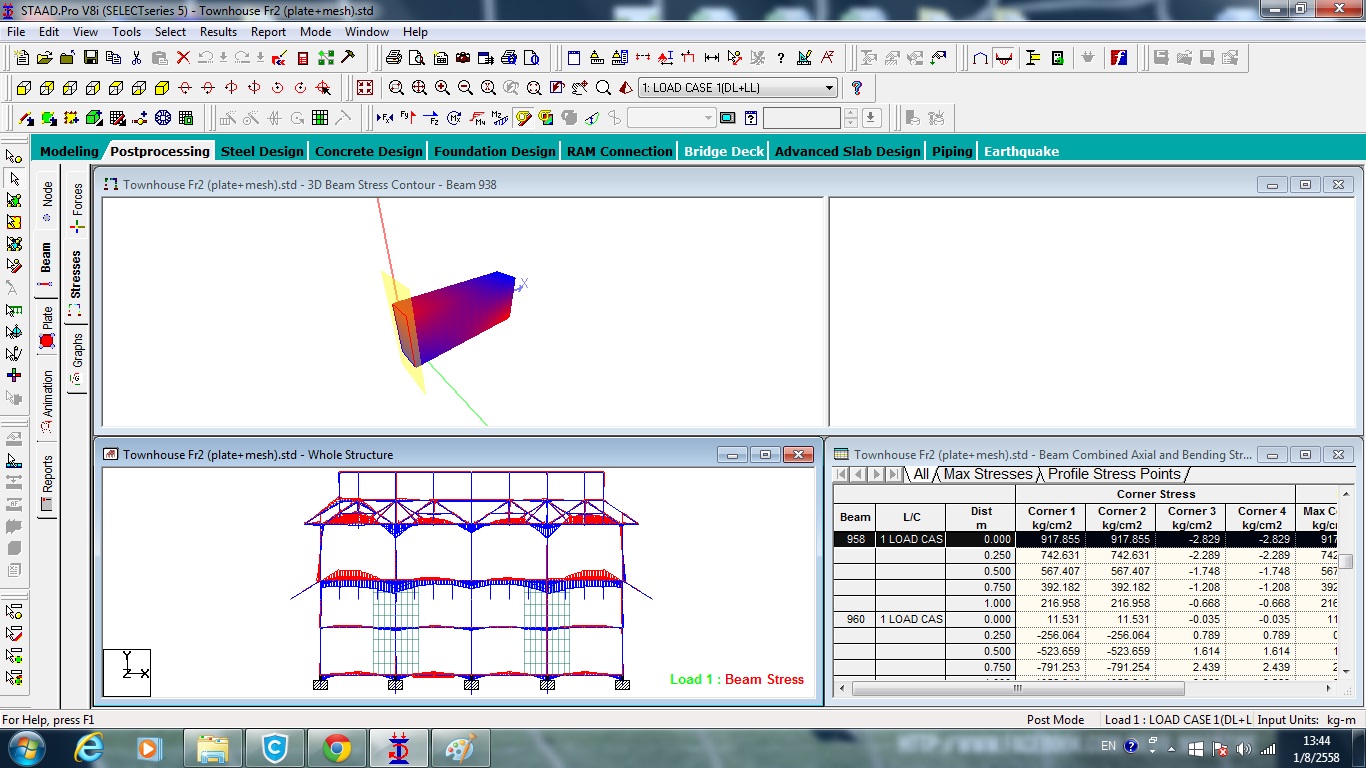
Task: Click the New file icon
Action: tap(21, 57)
